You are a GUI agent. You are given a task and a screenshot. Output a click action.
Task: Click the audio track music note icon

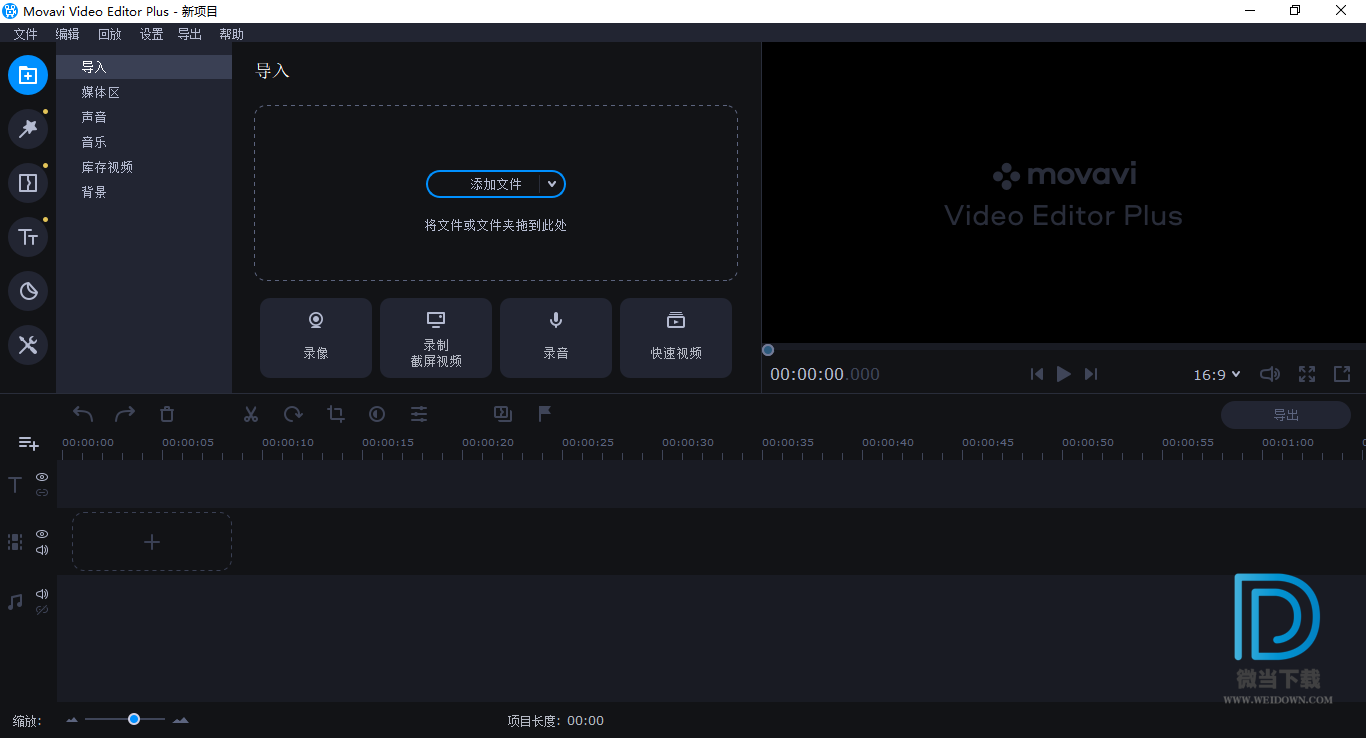(x=15, y=602)
